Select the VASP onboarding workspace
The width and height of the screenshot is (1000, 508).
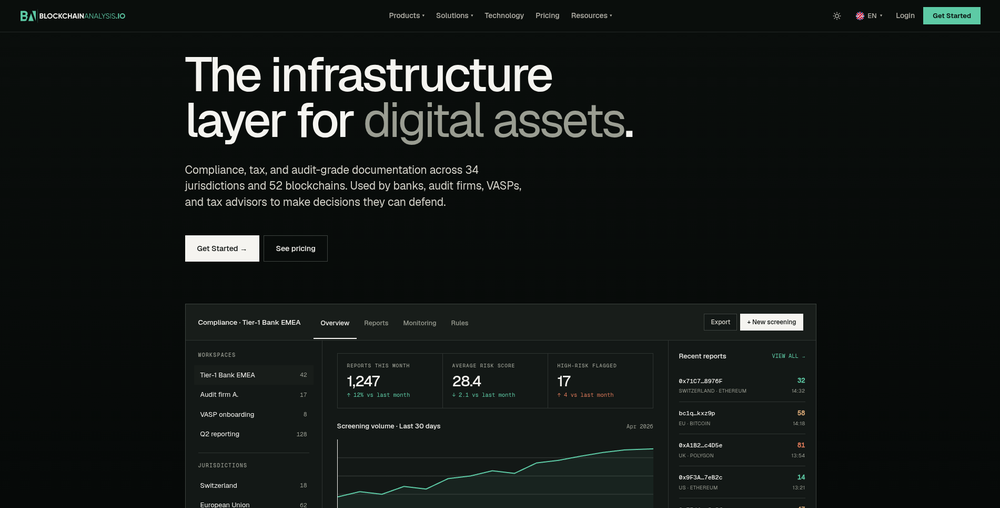coord(253,414)
